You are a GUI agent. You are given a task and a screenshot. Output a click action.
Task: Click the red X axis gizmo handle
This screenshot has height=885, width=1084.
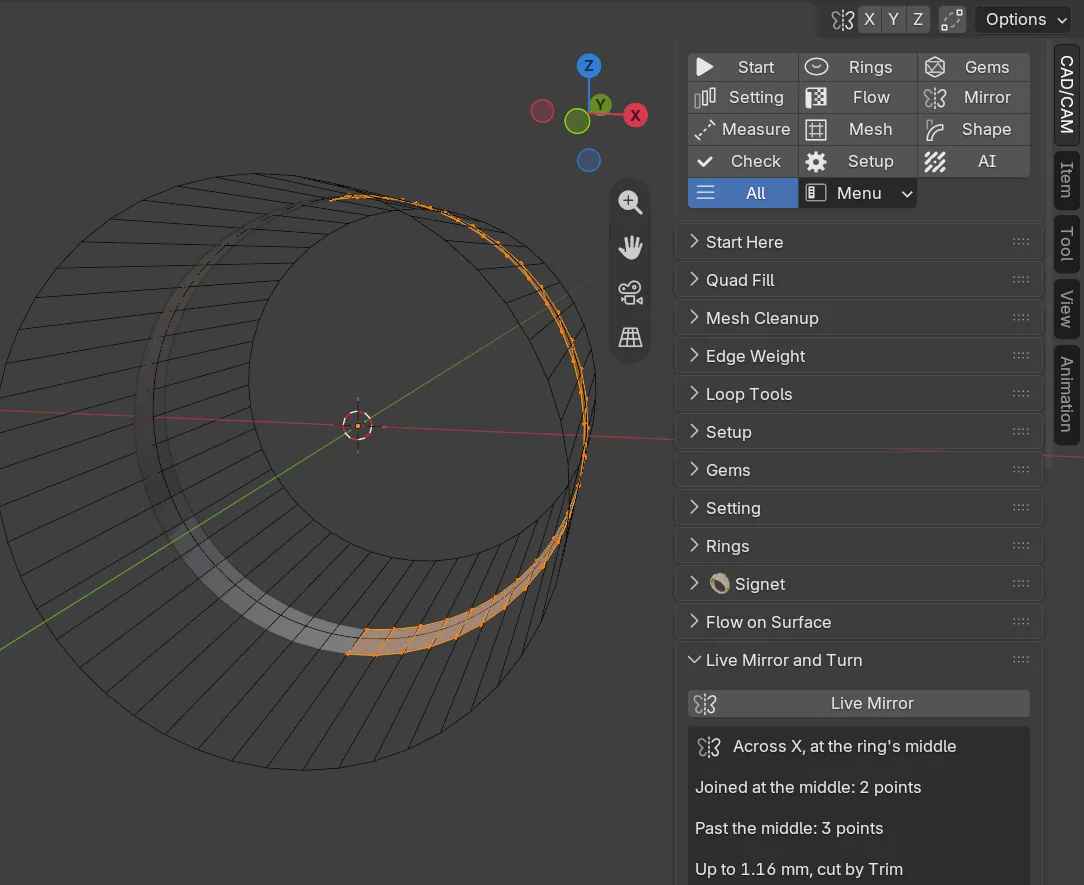coord(635,115)
